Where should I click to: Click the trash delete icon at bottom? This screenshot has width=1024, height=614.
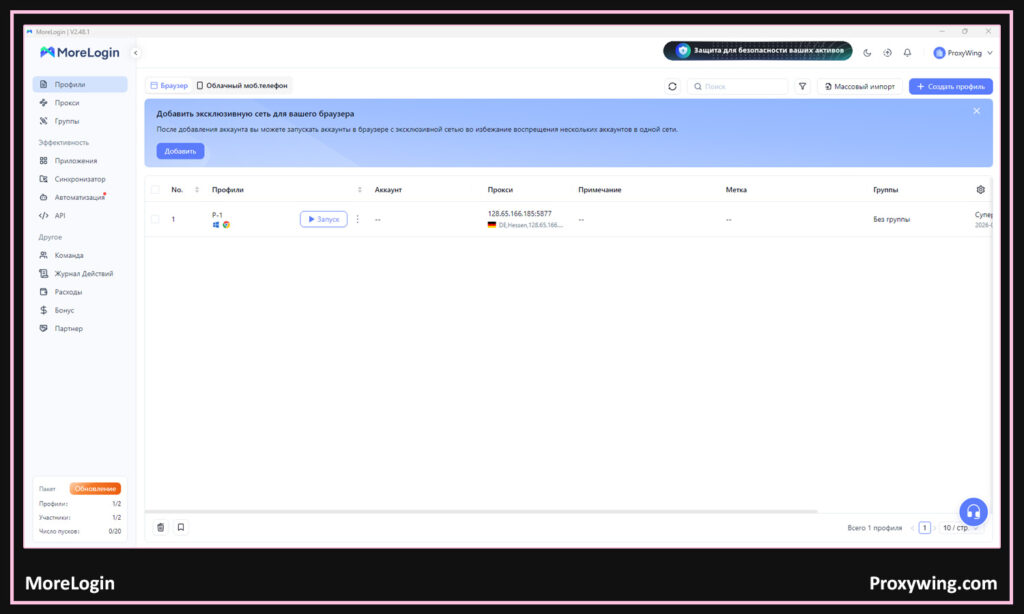(x=160, y=527)
